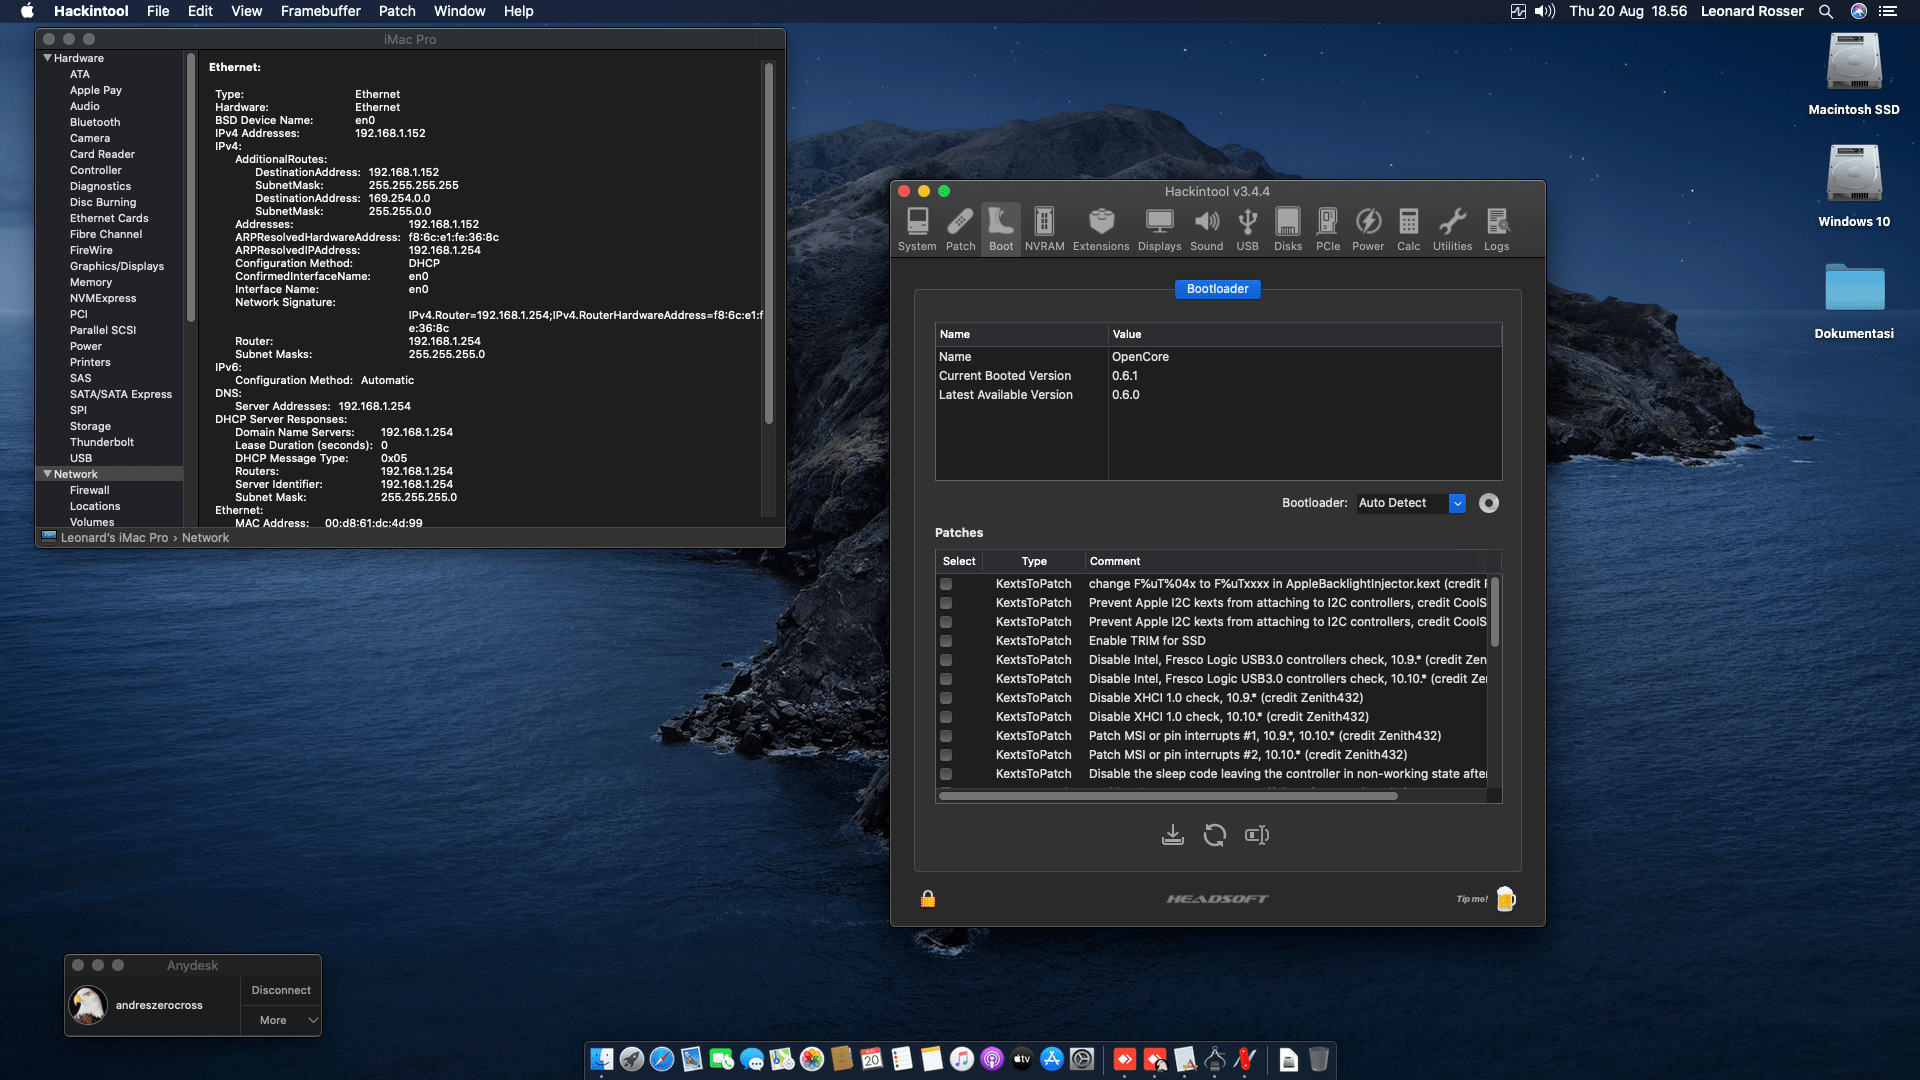This screenshot has height=1080, width=1920.
Task: Enable the Enable TRIM for SSD patch checkbox
Action: tap(946, 641)
